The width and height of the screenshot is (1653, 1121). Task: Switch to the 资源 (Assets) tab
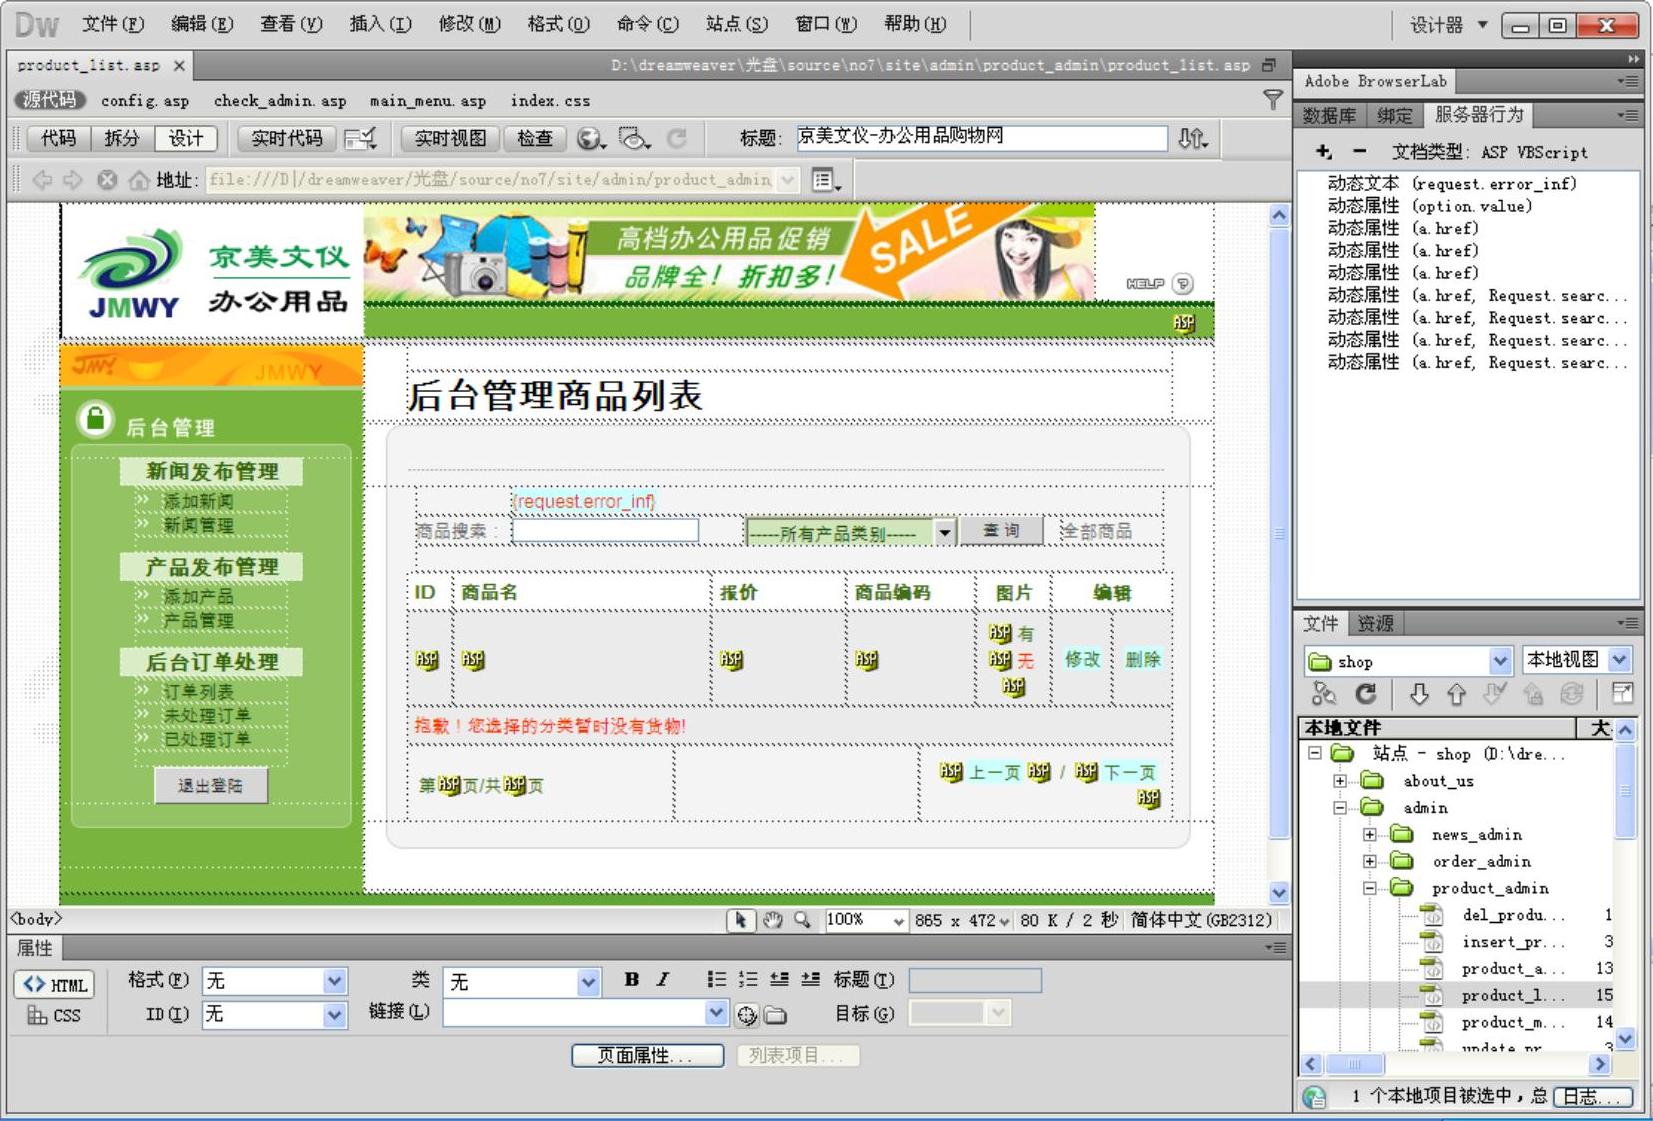pos(1375,623)
